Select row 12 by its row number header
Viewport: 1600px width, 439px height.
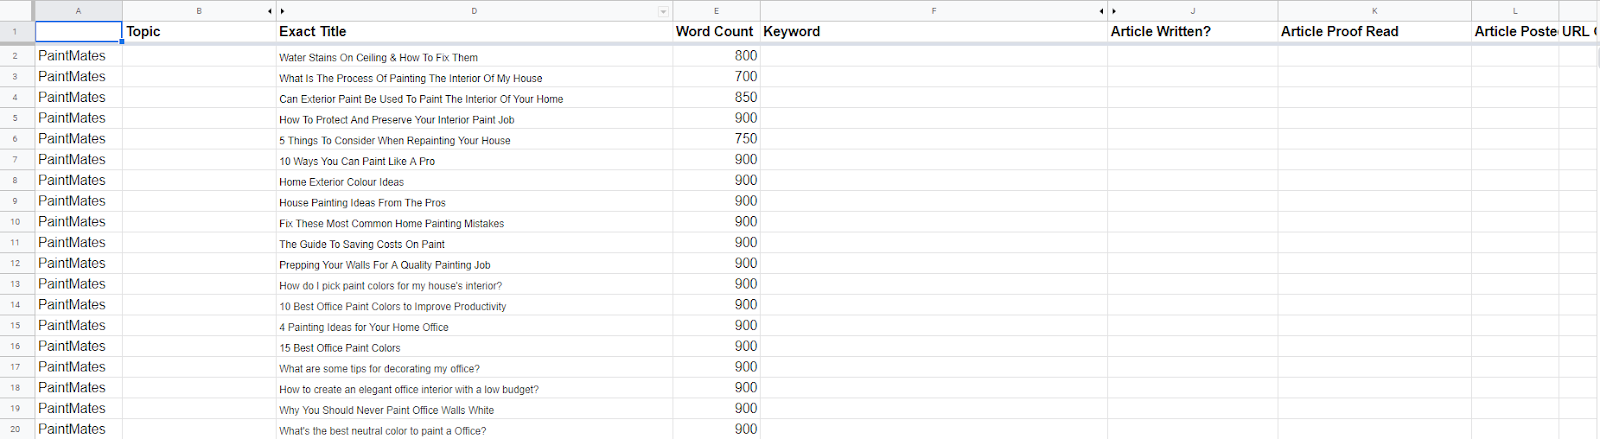pyautogui.click(x=17, y=264)
